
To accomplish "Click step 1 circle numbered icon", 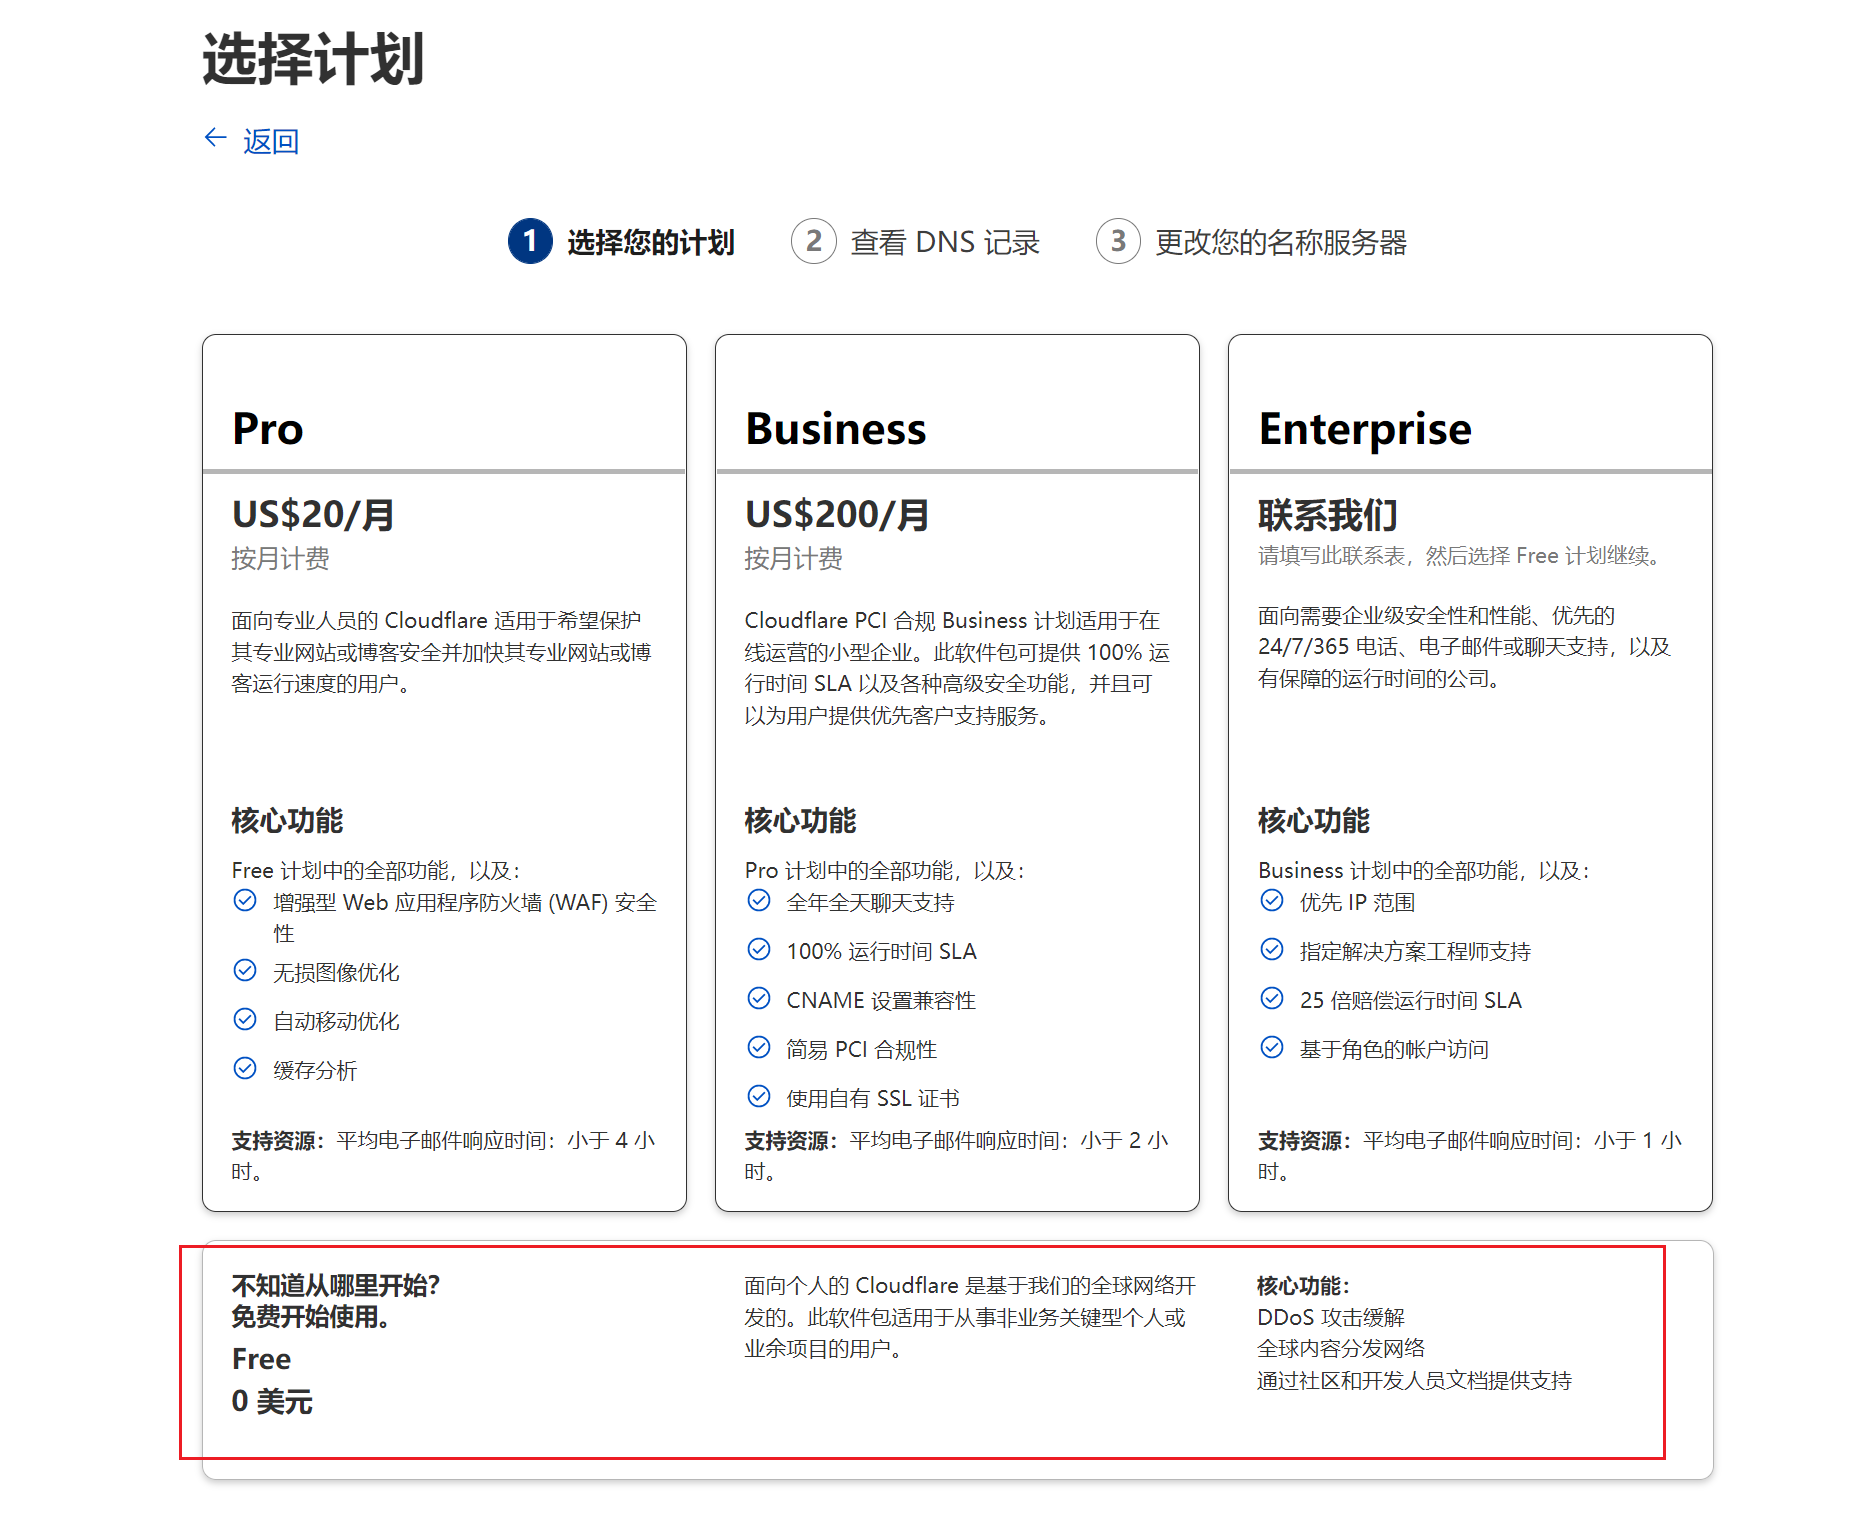I will 529,241.
